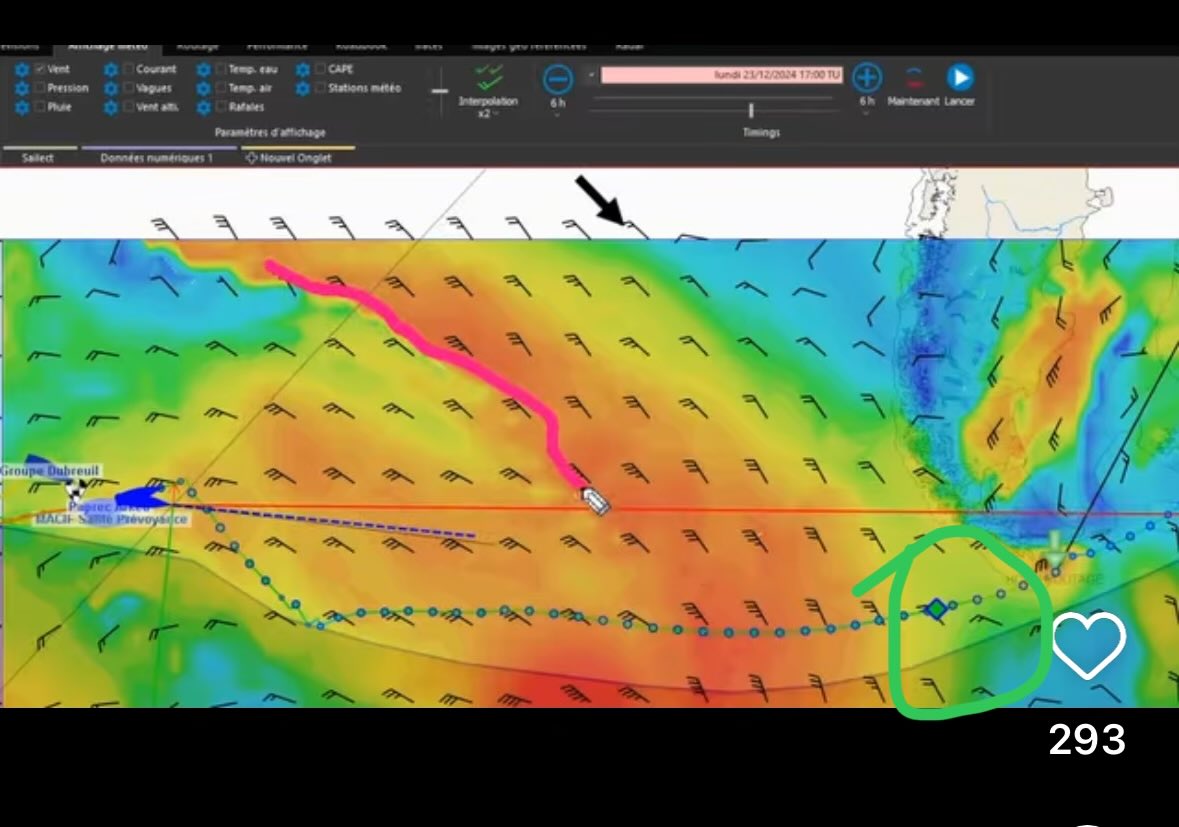Click the Lancer label
This screenshot has height=827, width=1179.
point(959,101)
